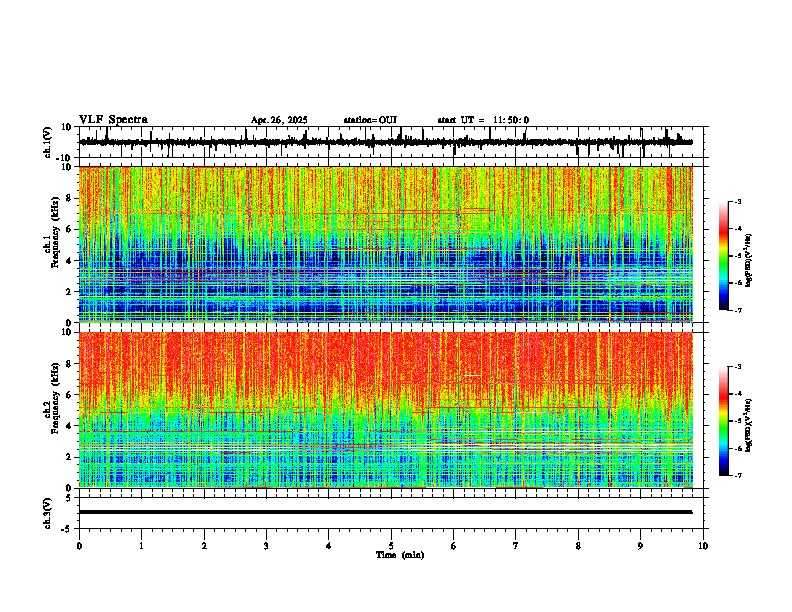Select the ch.1 spectrogram color bar
The image size is (792, 612).
[x=724, y=256]
